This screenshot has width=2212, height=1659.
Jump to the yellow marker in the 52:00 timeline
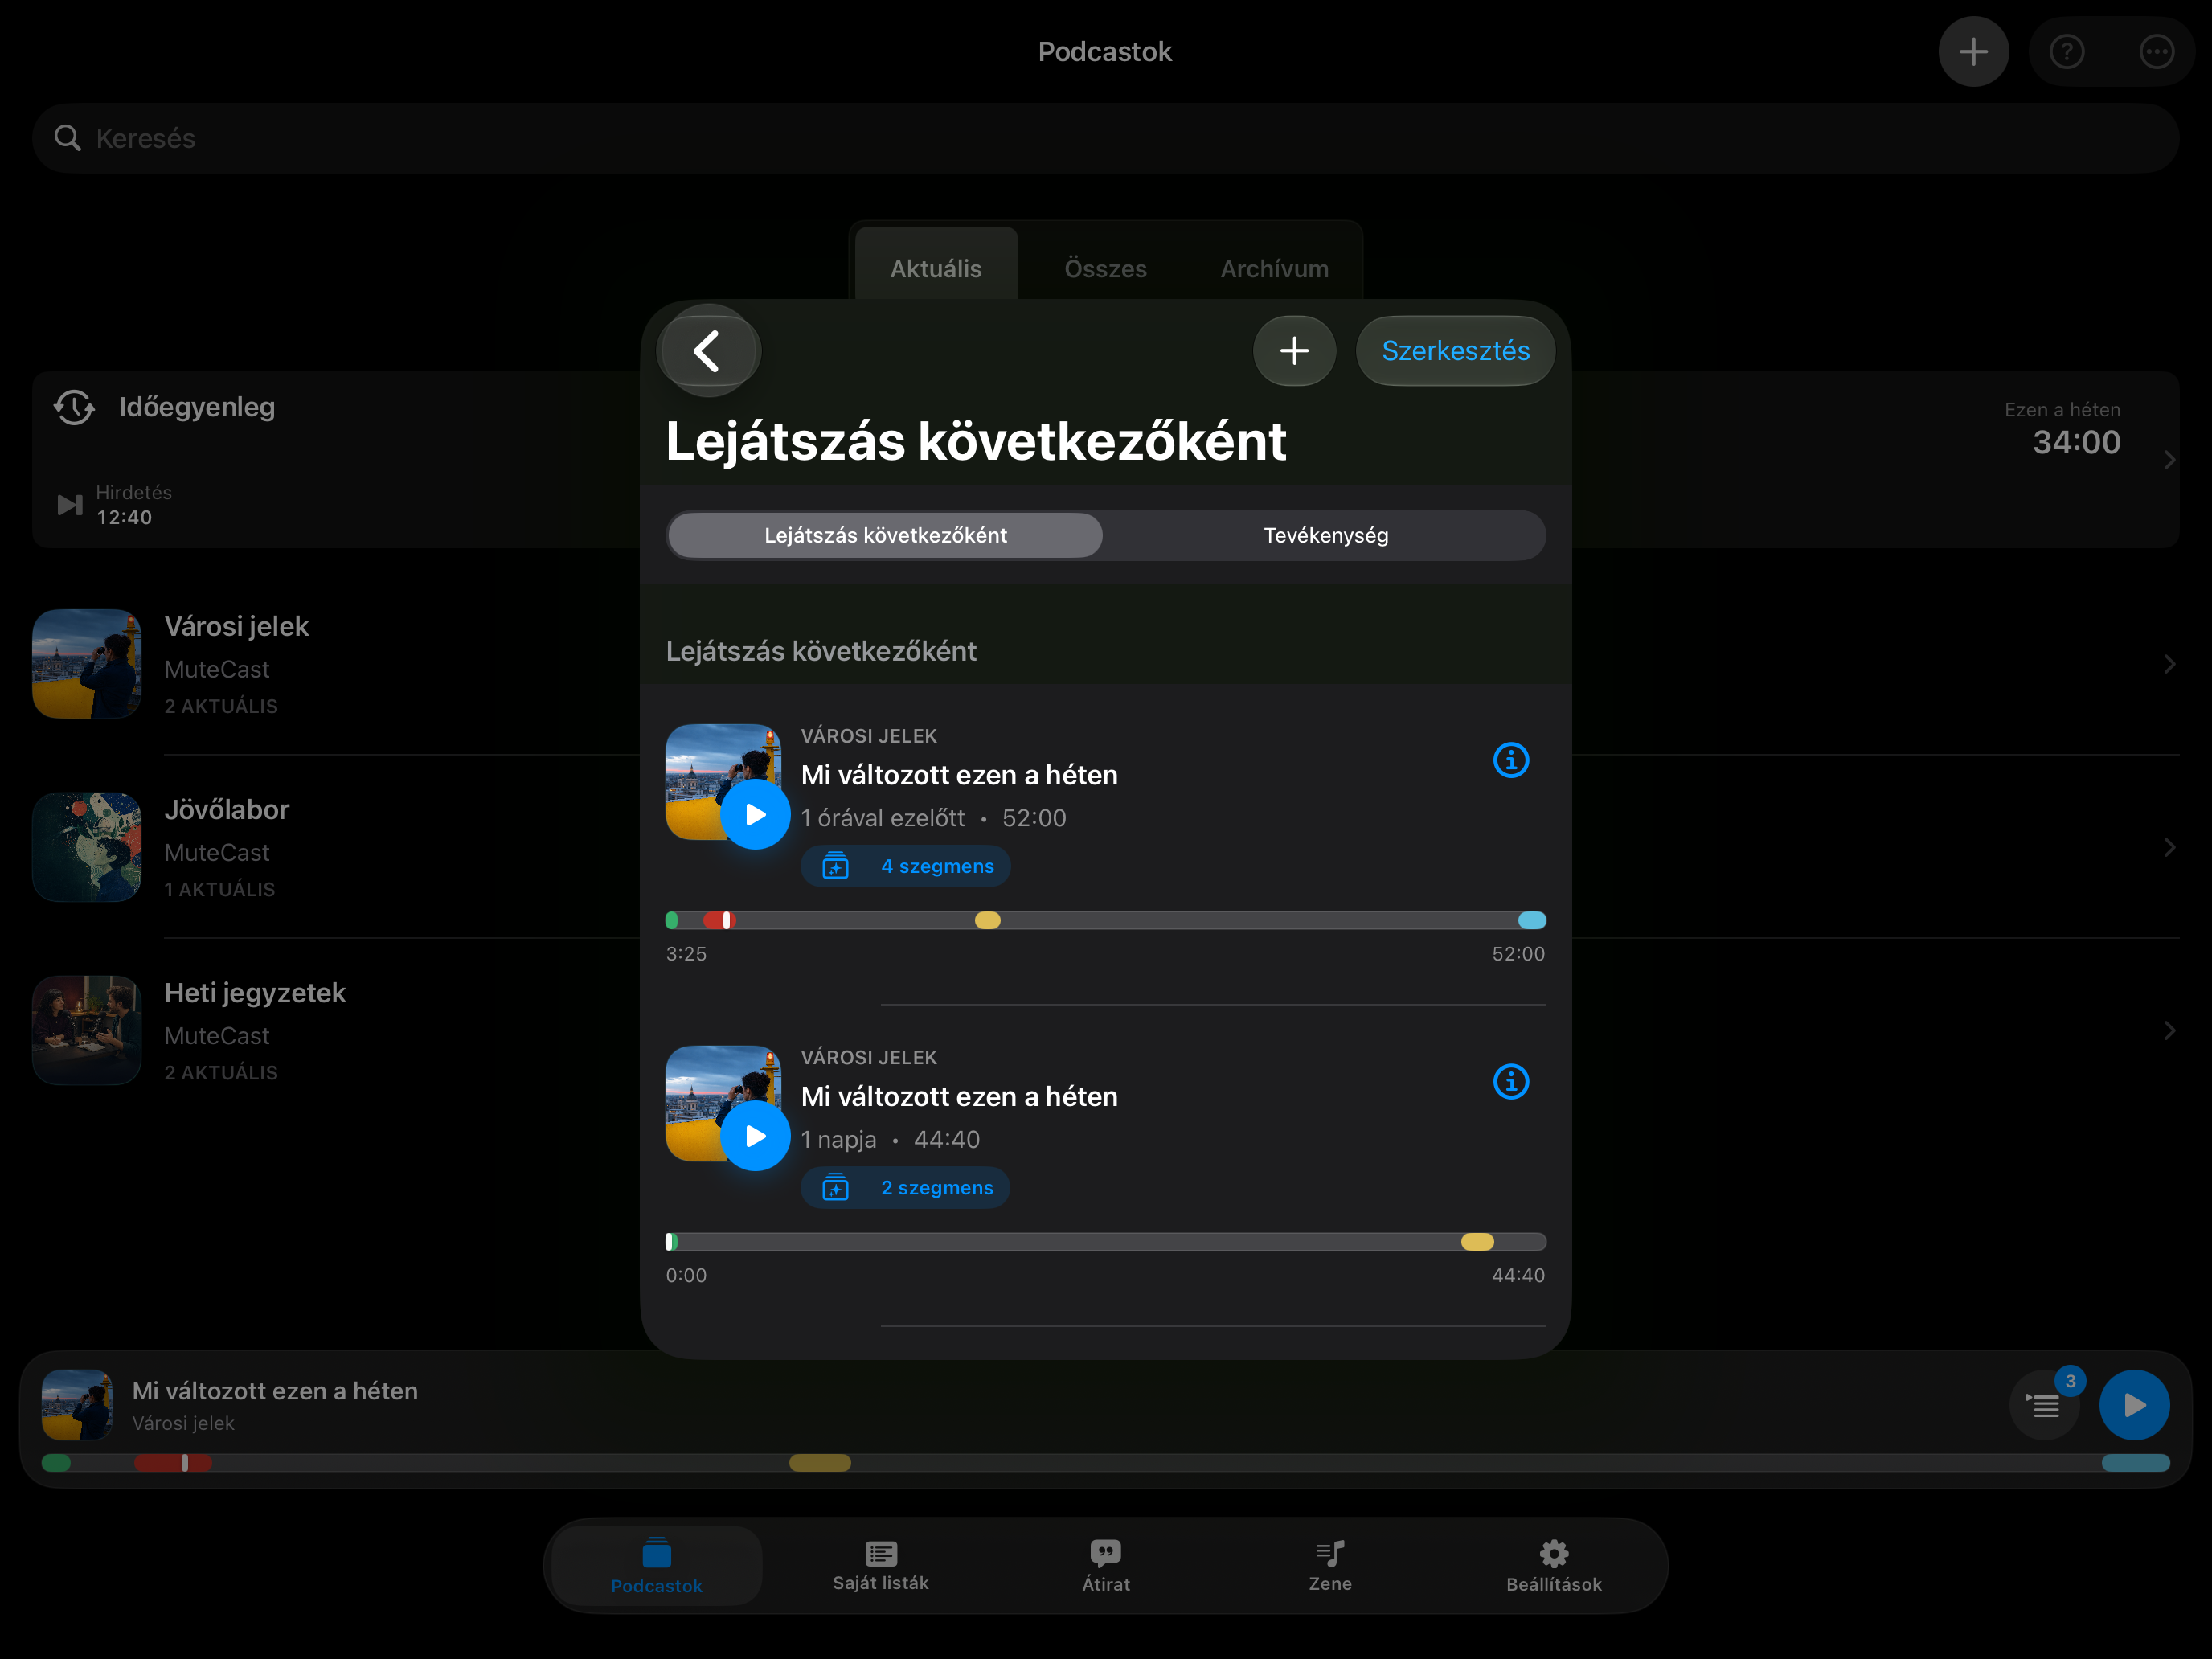pos(987,920)
